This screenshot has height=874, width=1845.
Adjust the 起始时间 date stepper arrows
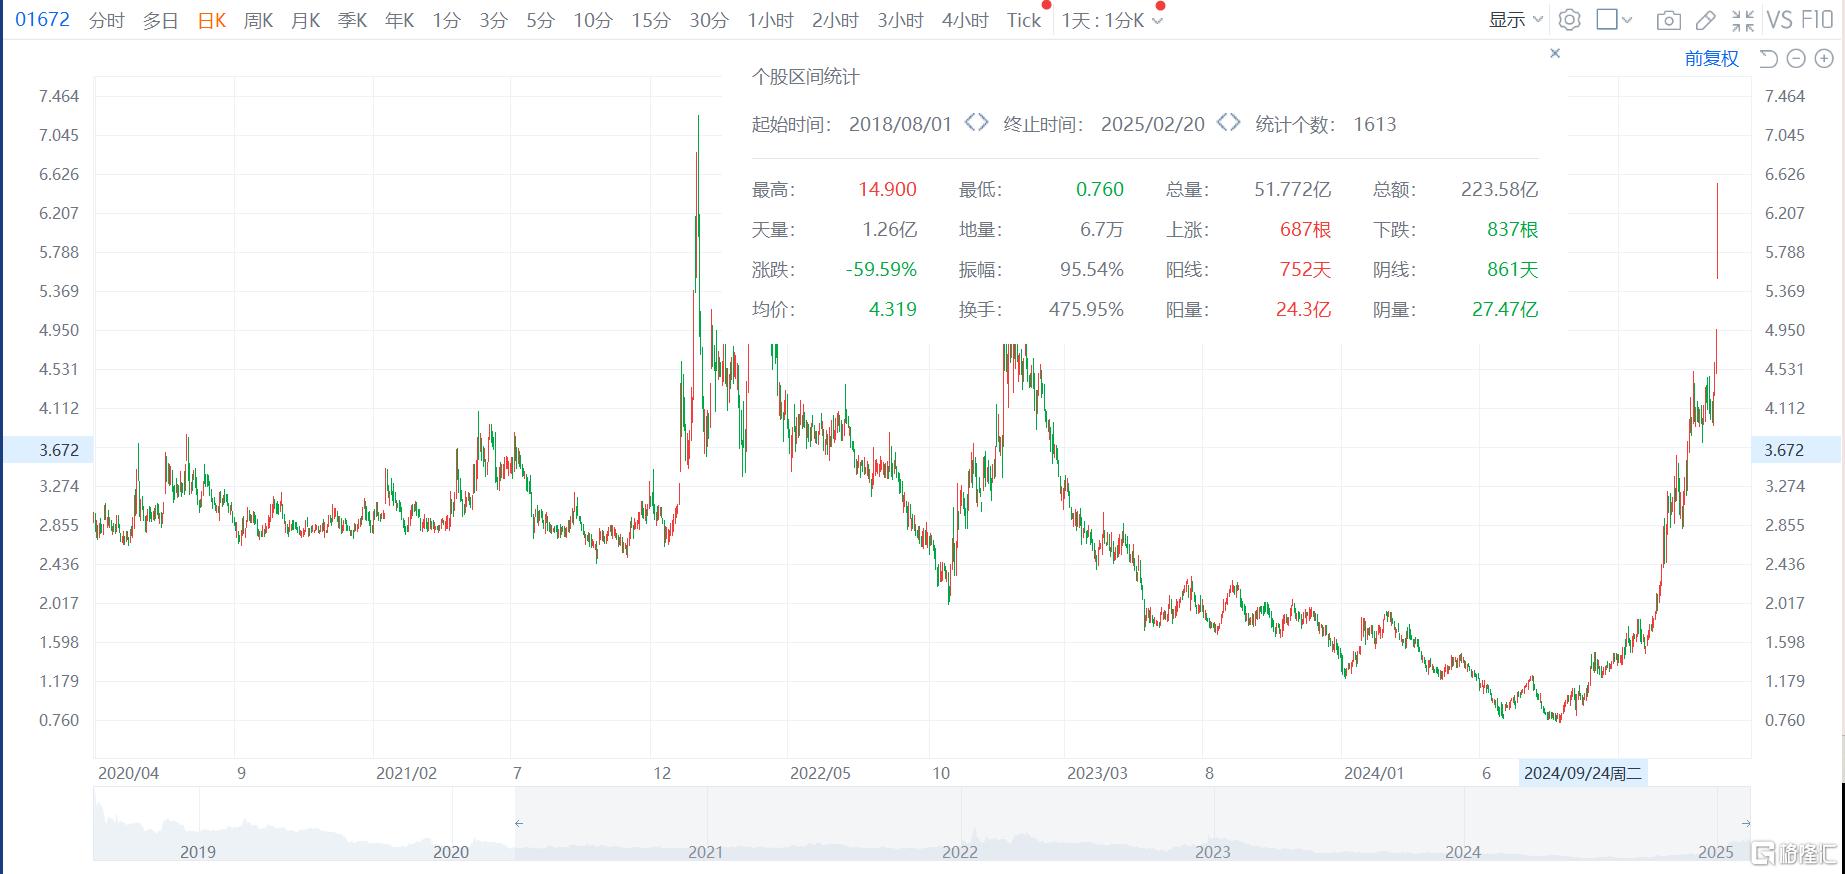[x=976, y=123]
